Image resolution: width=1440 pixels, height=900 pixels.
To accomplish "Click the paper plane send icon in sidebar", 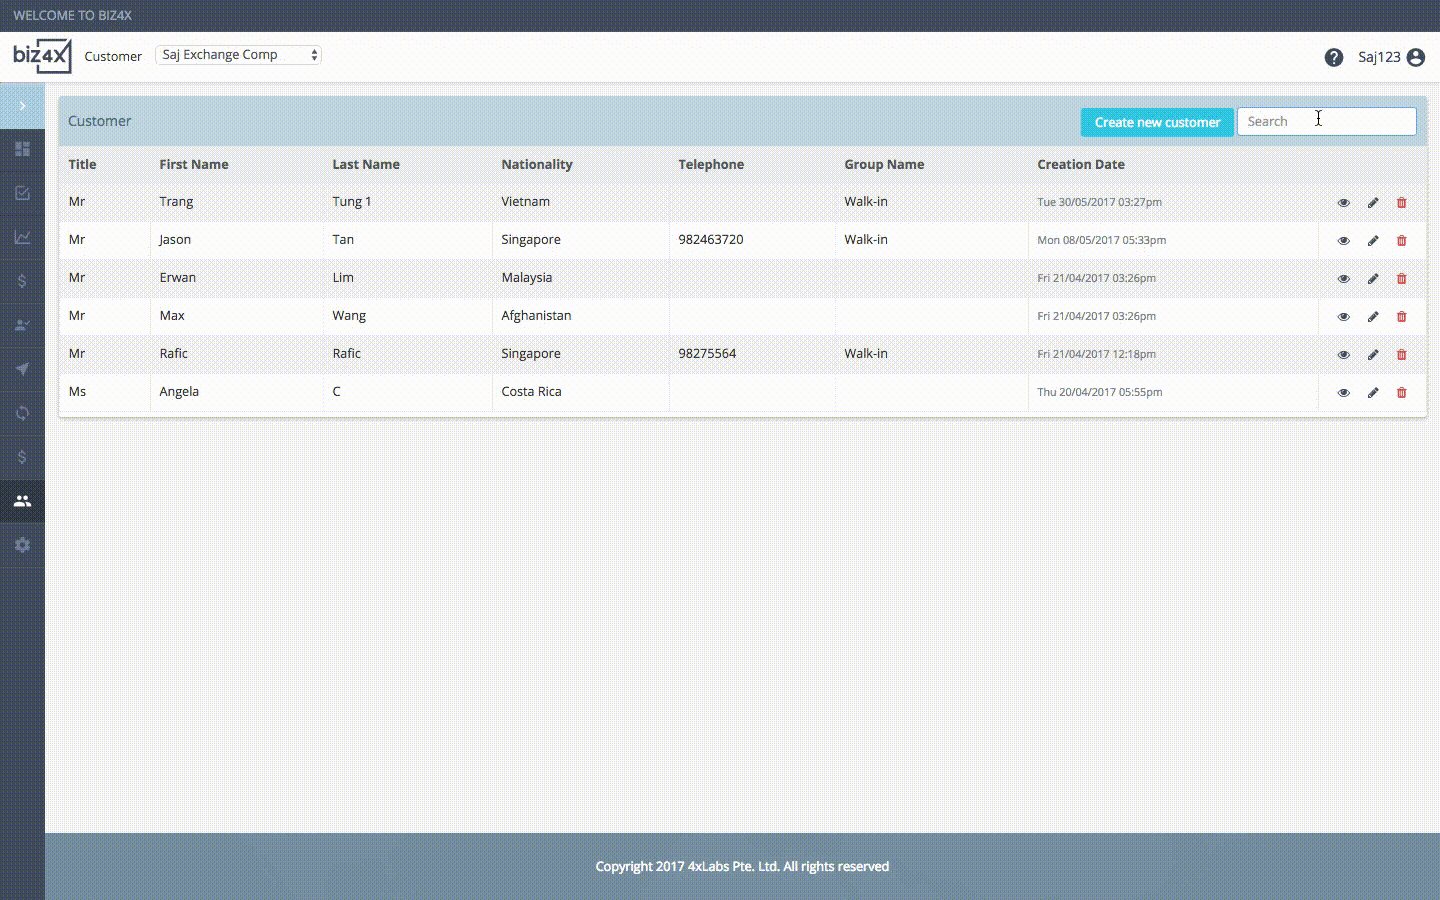I will click(22, 369).
